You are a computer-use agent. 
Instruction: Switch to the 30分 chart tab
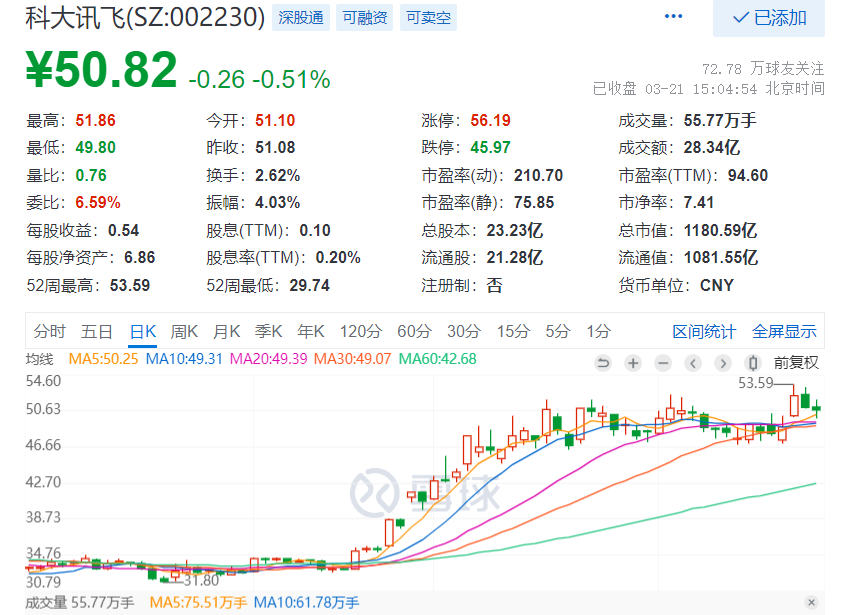pyautogui.click(x=463, y=331)
